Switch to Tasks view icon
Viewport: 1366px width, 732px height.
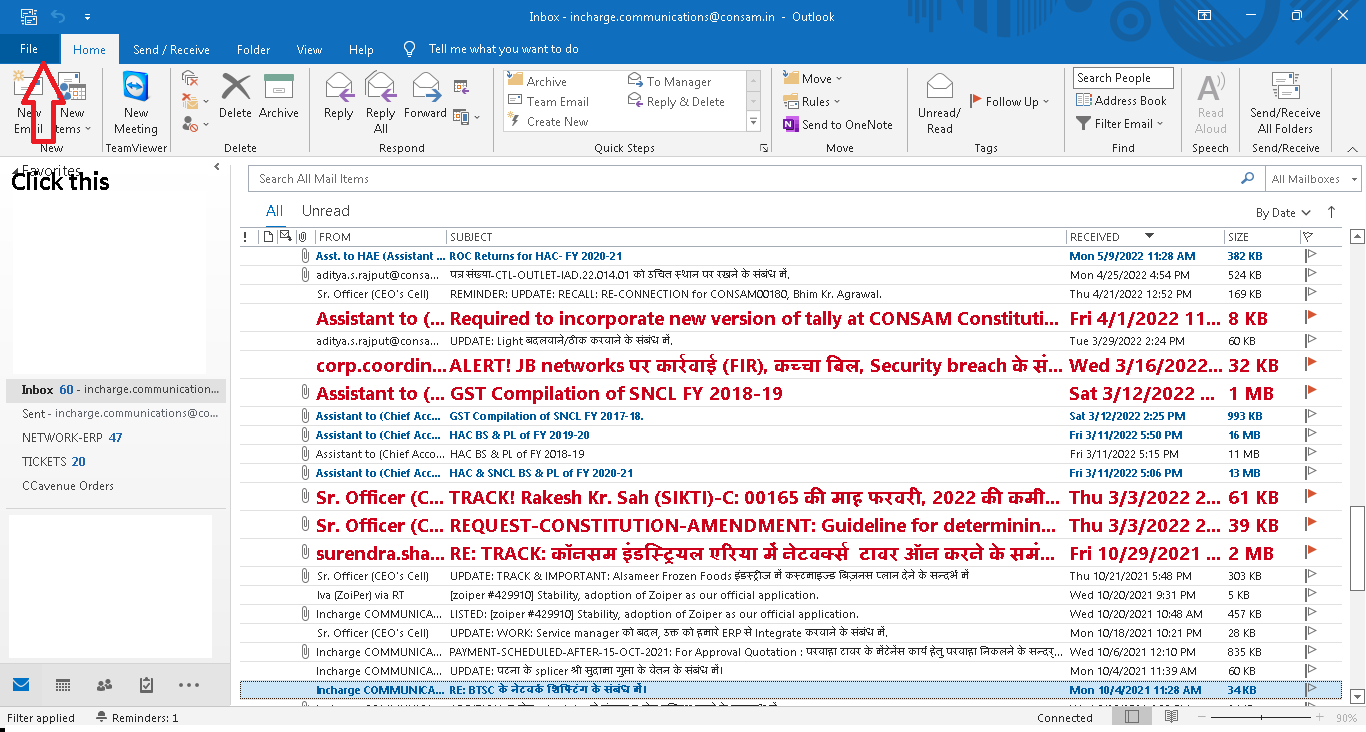point(146,685)
